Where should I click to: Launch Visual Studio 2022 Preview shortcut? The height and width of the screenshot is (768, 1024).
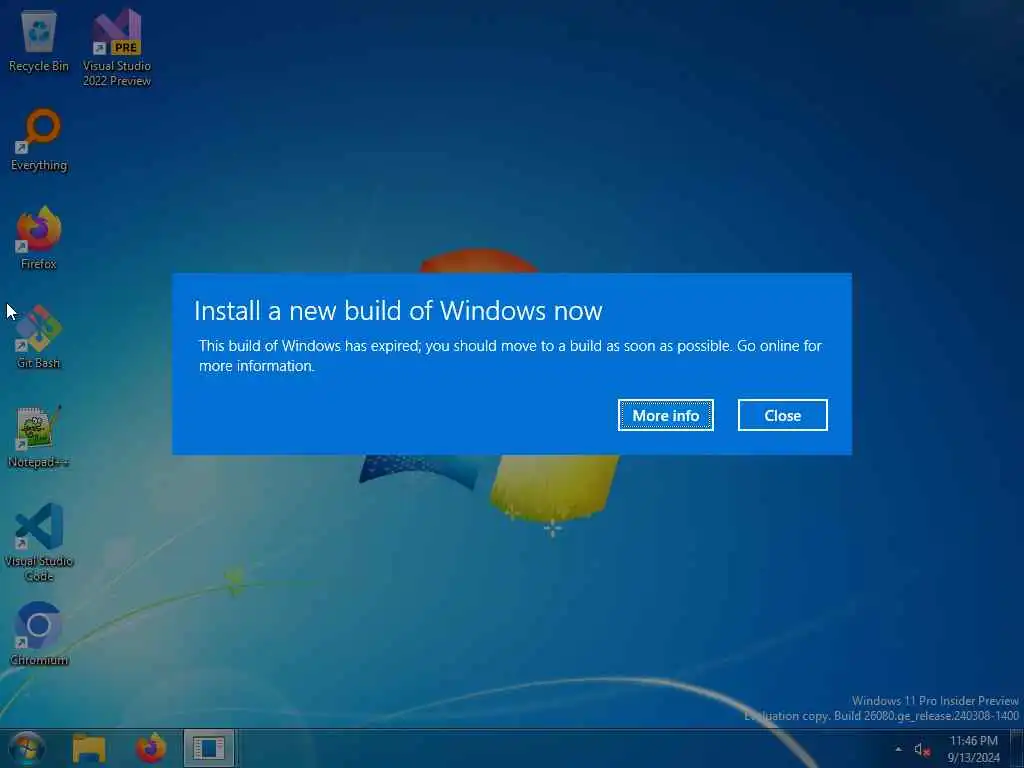[116, 47]
